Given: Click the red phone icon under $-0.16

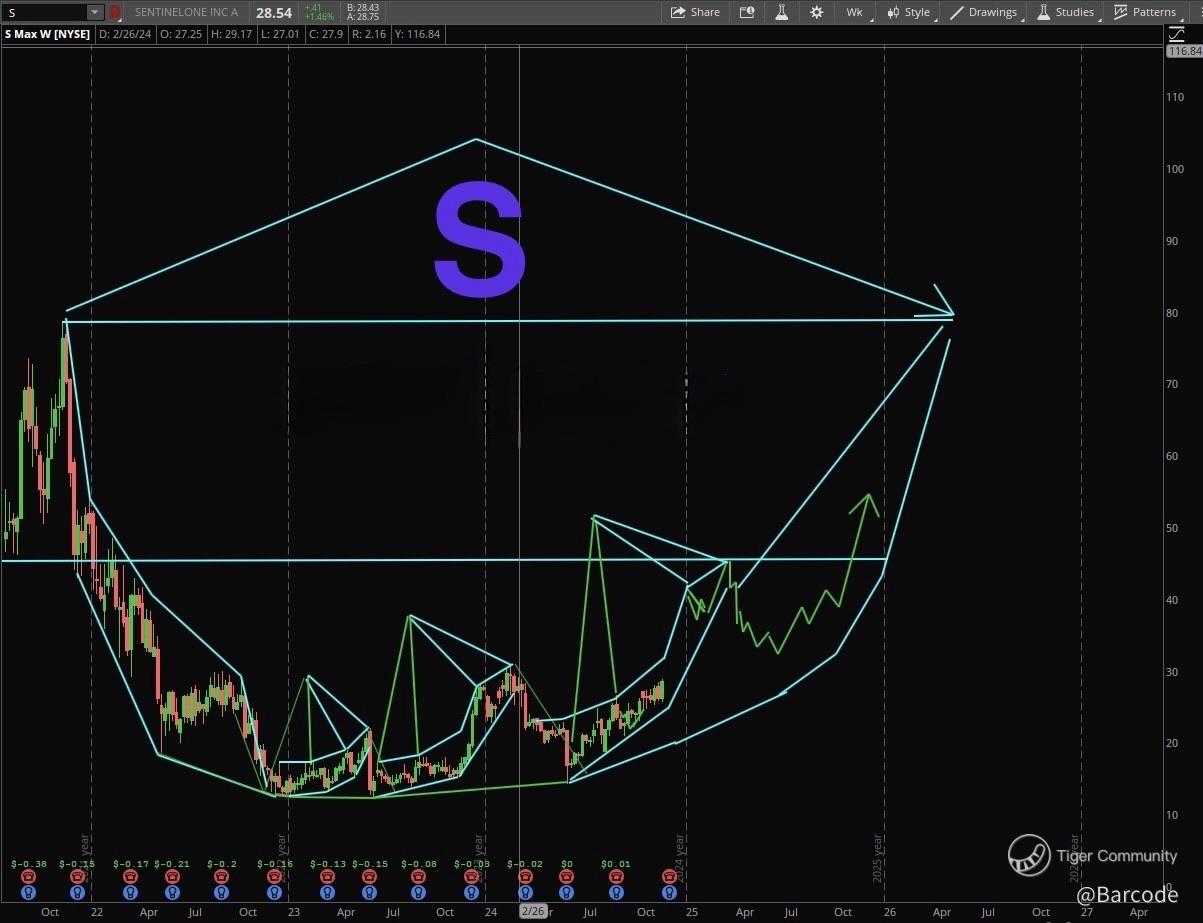Looking at the screenshot, I should tap(274, 877).
